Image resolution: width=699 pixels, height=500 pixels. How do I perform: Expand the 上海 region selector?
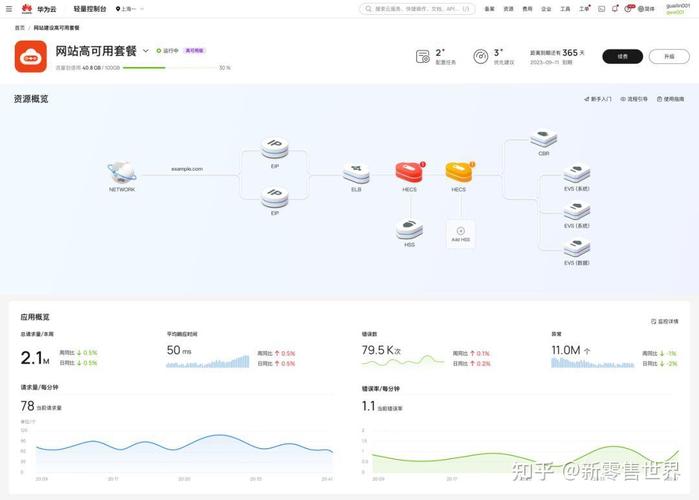tap(130, 8)
